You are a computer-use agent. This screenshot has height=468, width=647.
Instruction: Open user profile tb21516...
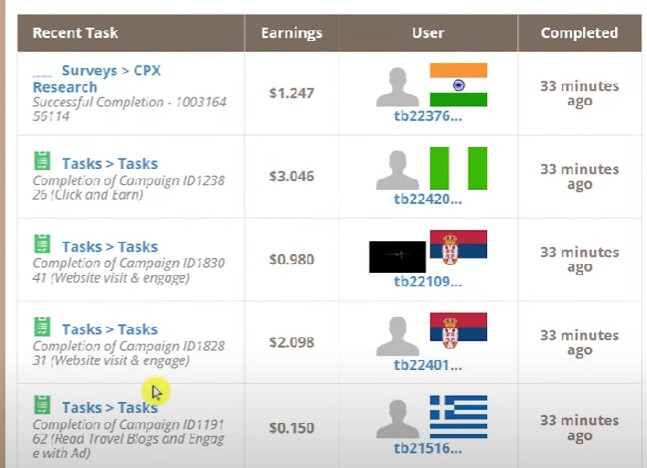(428, 448)
